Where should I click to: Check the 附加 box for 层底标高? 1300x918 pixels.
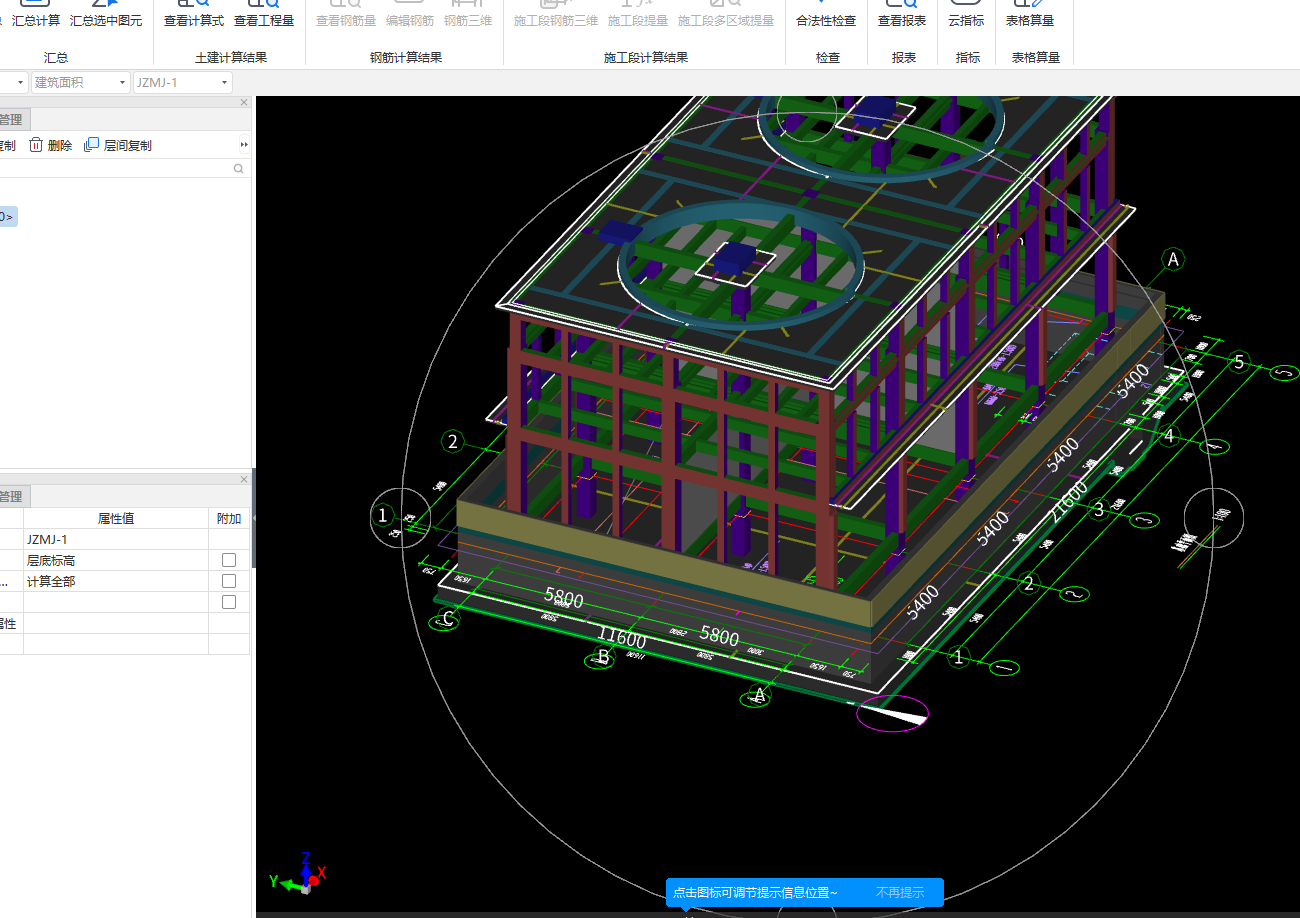[229, 560]
